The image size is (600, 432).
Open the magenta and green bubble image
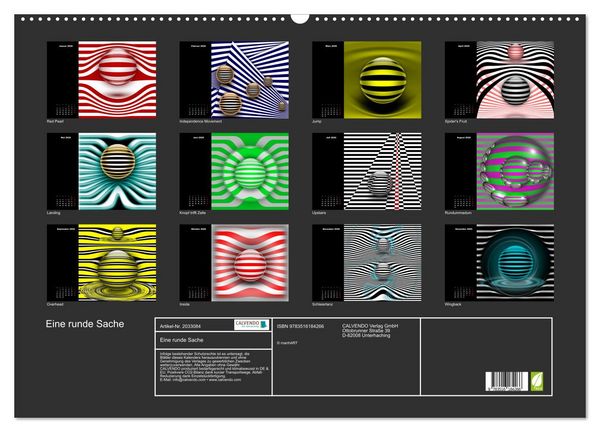pos(515,171)
